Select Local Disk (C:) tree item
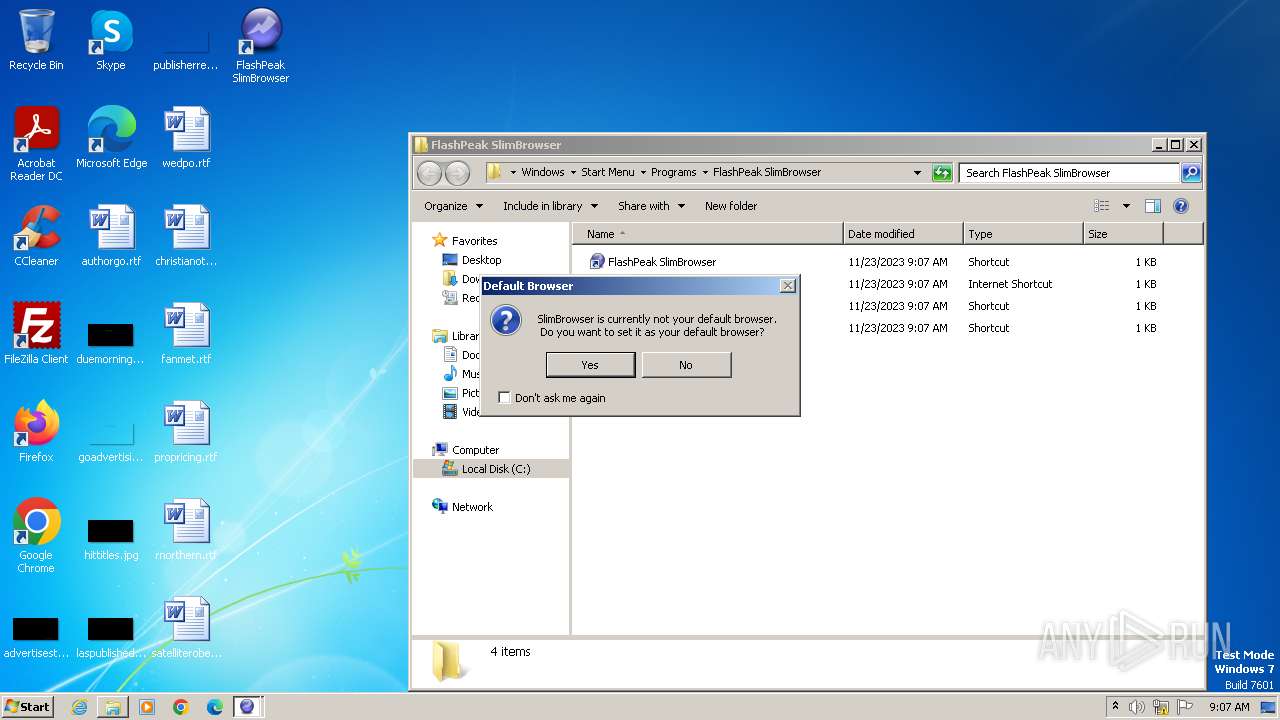The image size is (1280, 720). [x=496, y=469]
